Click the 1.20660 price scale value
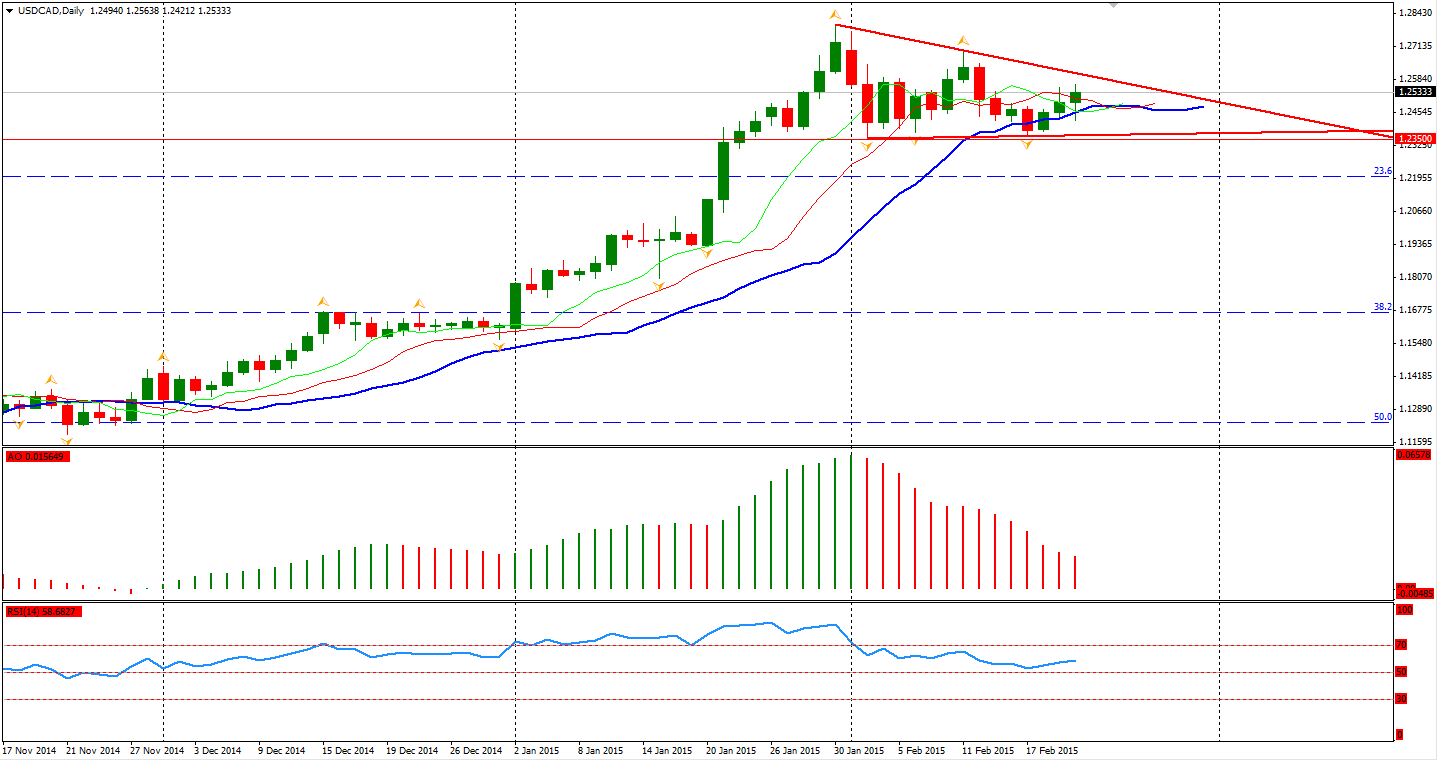 tap(1418, 211)
